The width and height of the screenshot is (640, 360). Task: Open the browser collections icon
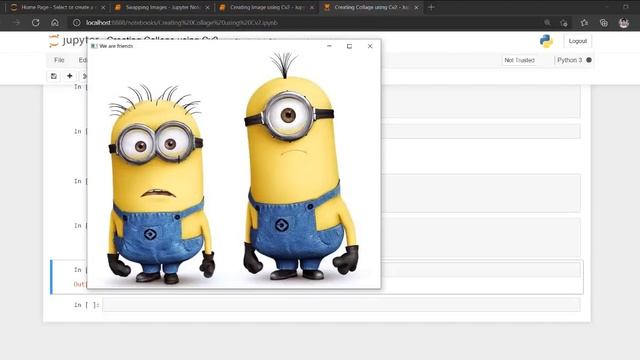coord(604,23)
